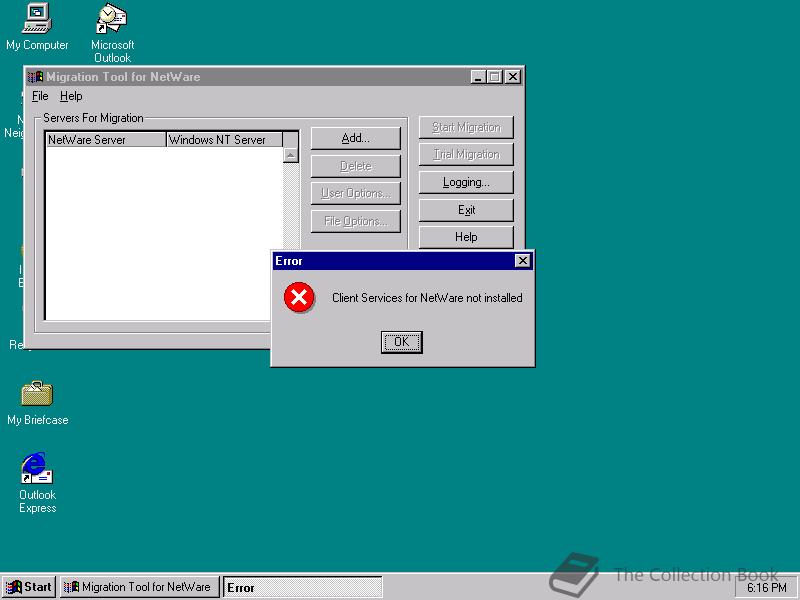Click the Start Migration button
Screen dimensions: 800x600
[x=466, y=127]
